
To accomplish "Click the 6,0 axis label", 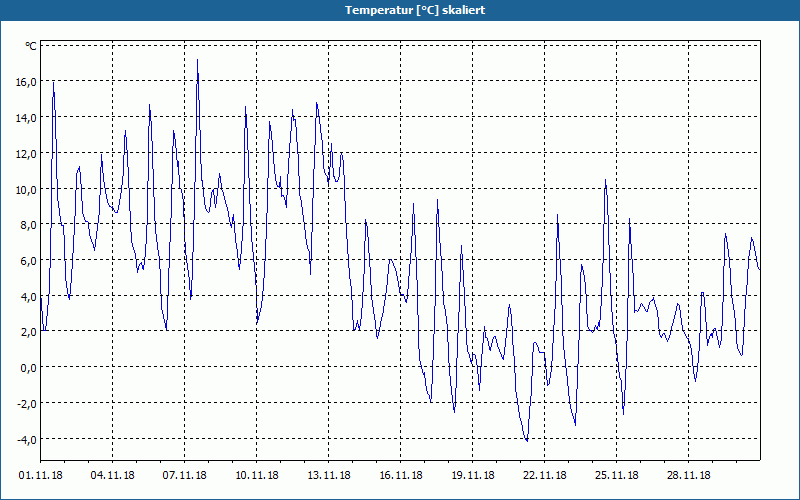I will click(29, 260).
